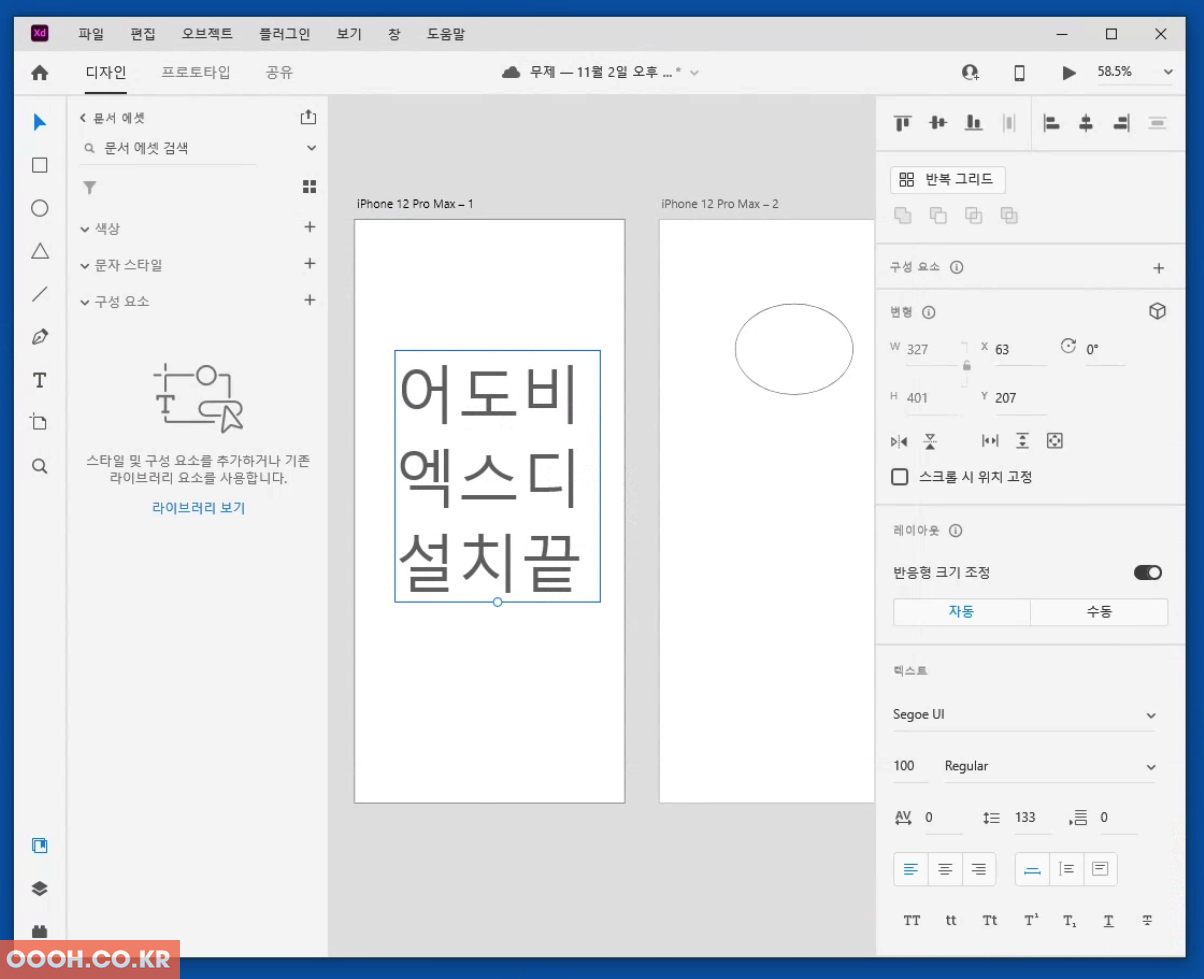Switch assets to grid view

tap(310, 187)
